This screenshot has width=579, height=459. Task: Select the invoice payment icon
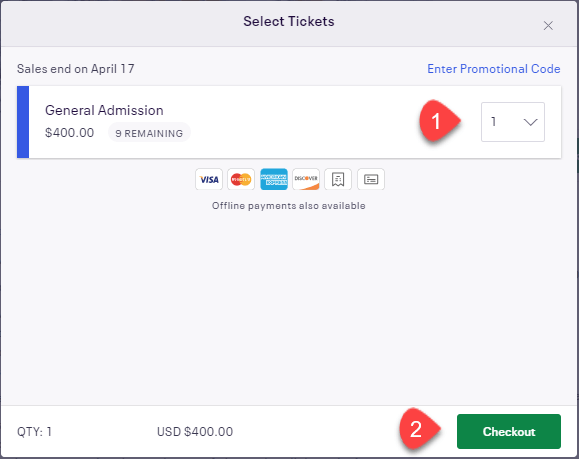tap(371, 179)
